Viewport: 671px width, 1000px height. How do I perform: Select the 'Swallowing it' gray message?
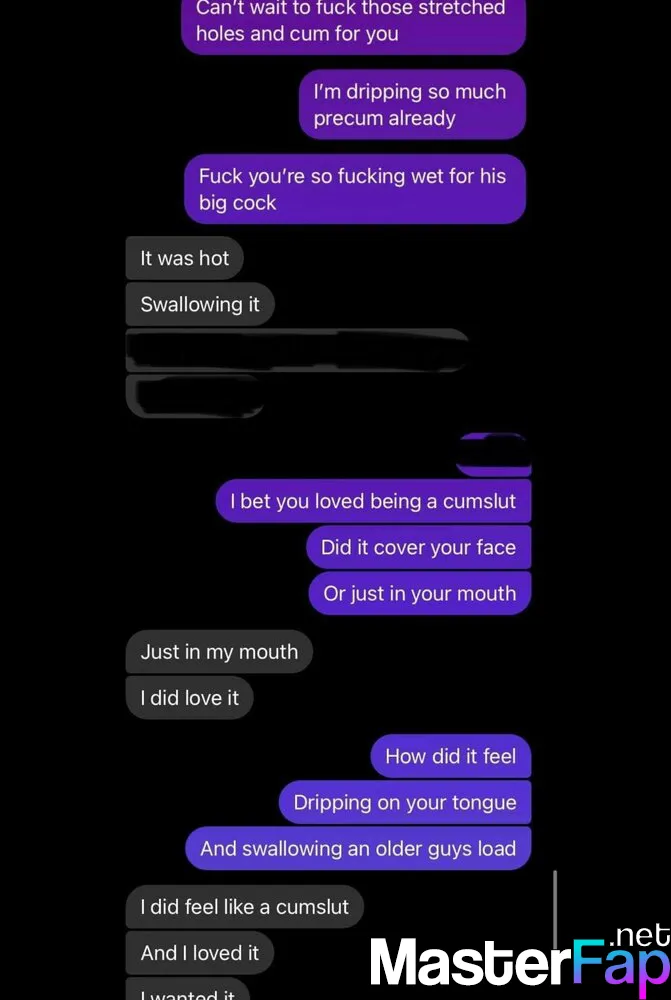200,304
